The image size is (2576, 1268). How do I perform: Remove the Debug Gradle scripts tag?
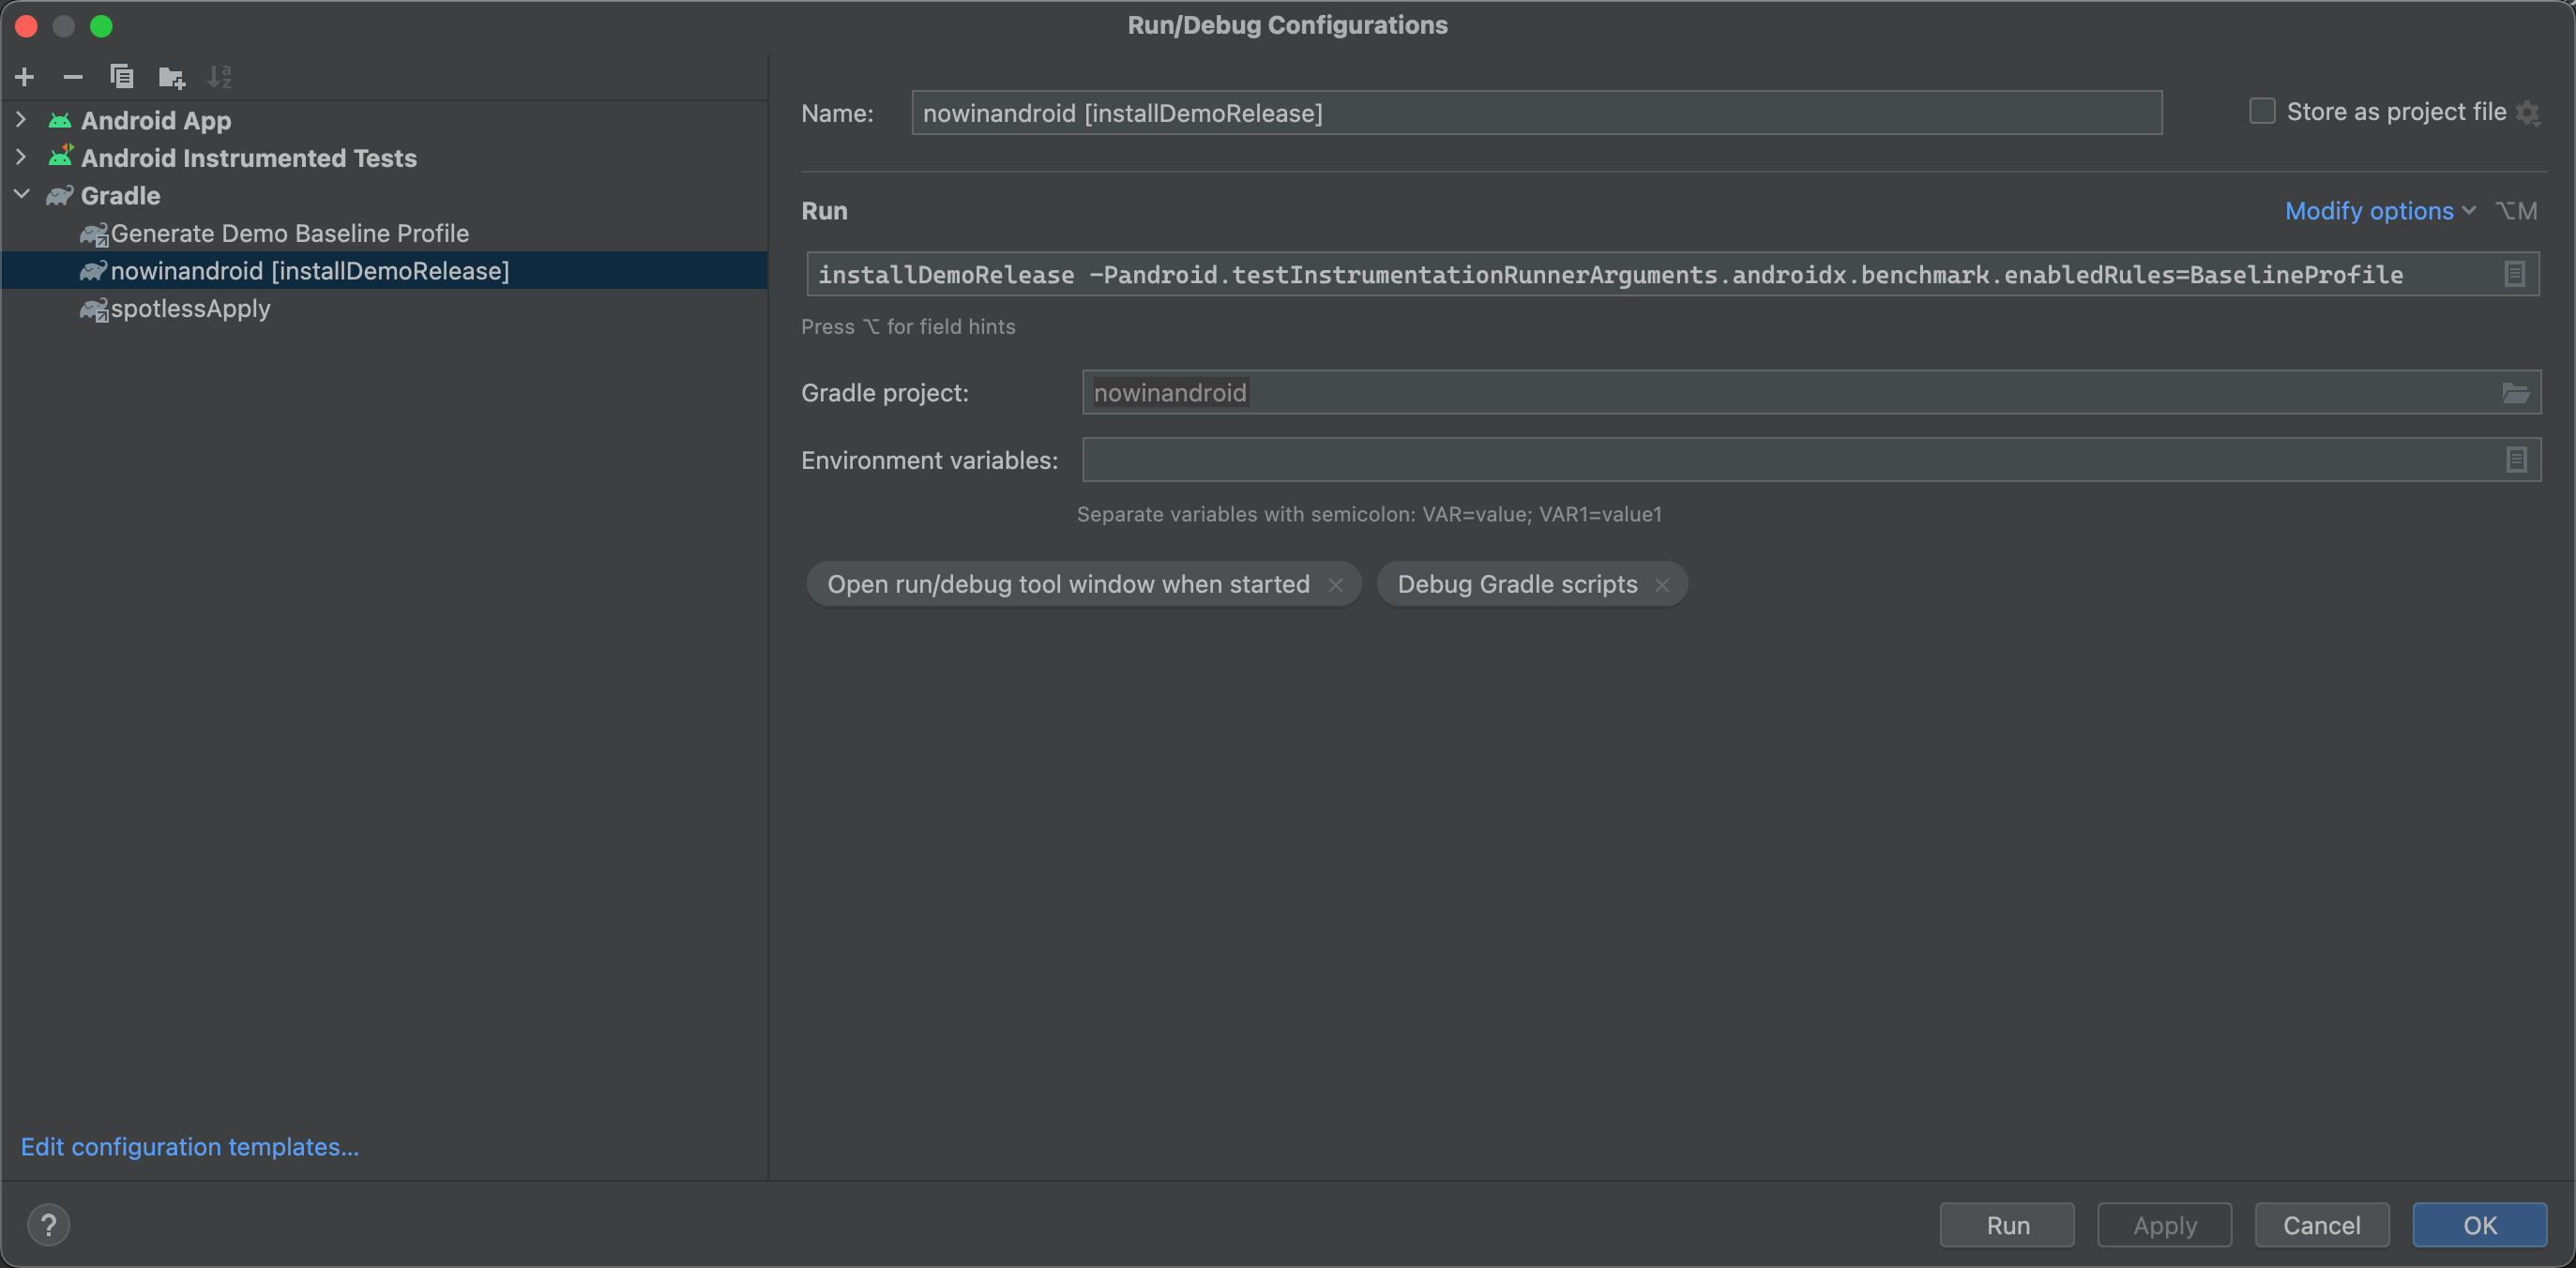[x=1664, y=583]
